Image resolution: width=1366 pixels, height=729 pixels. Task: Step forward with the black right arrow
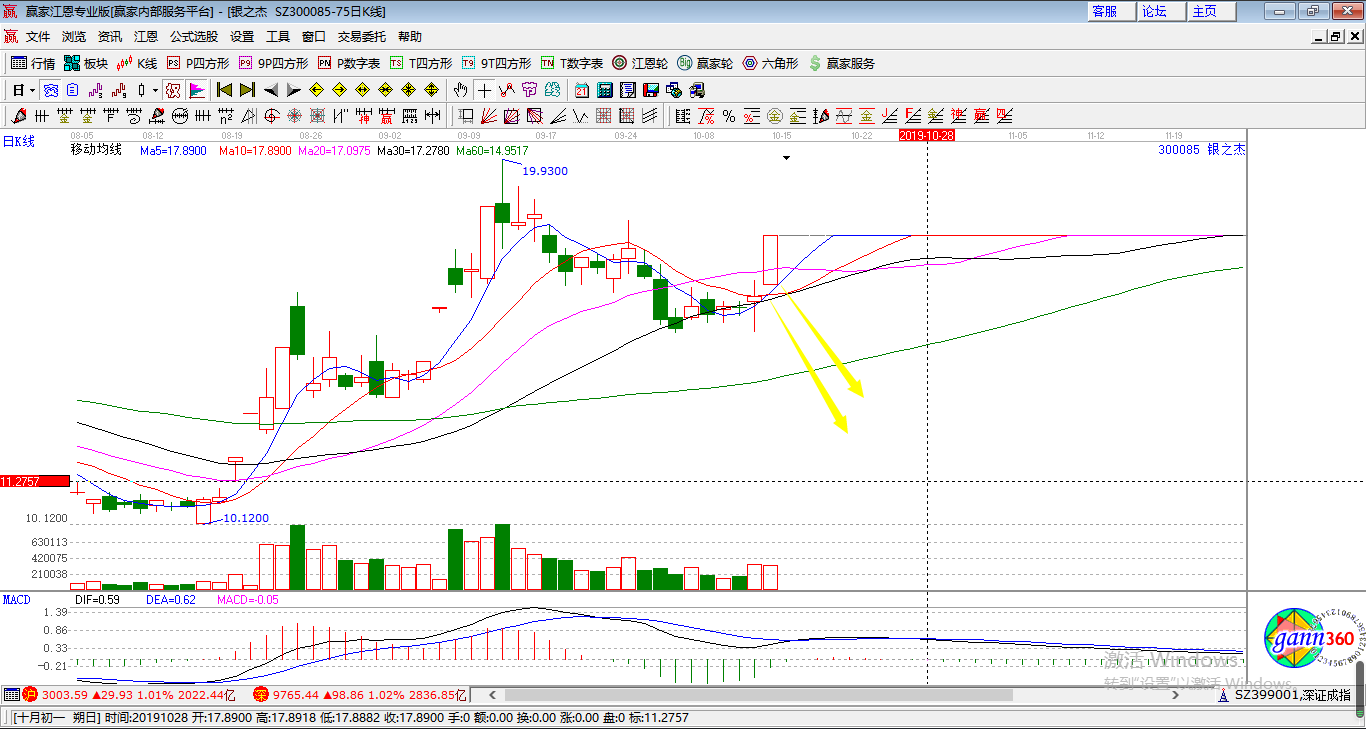coord(293,90)
